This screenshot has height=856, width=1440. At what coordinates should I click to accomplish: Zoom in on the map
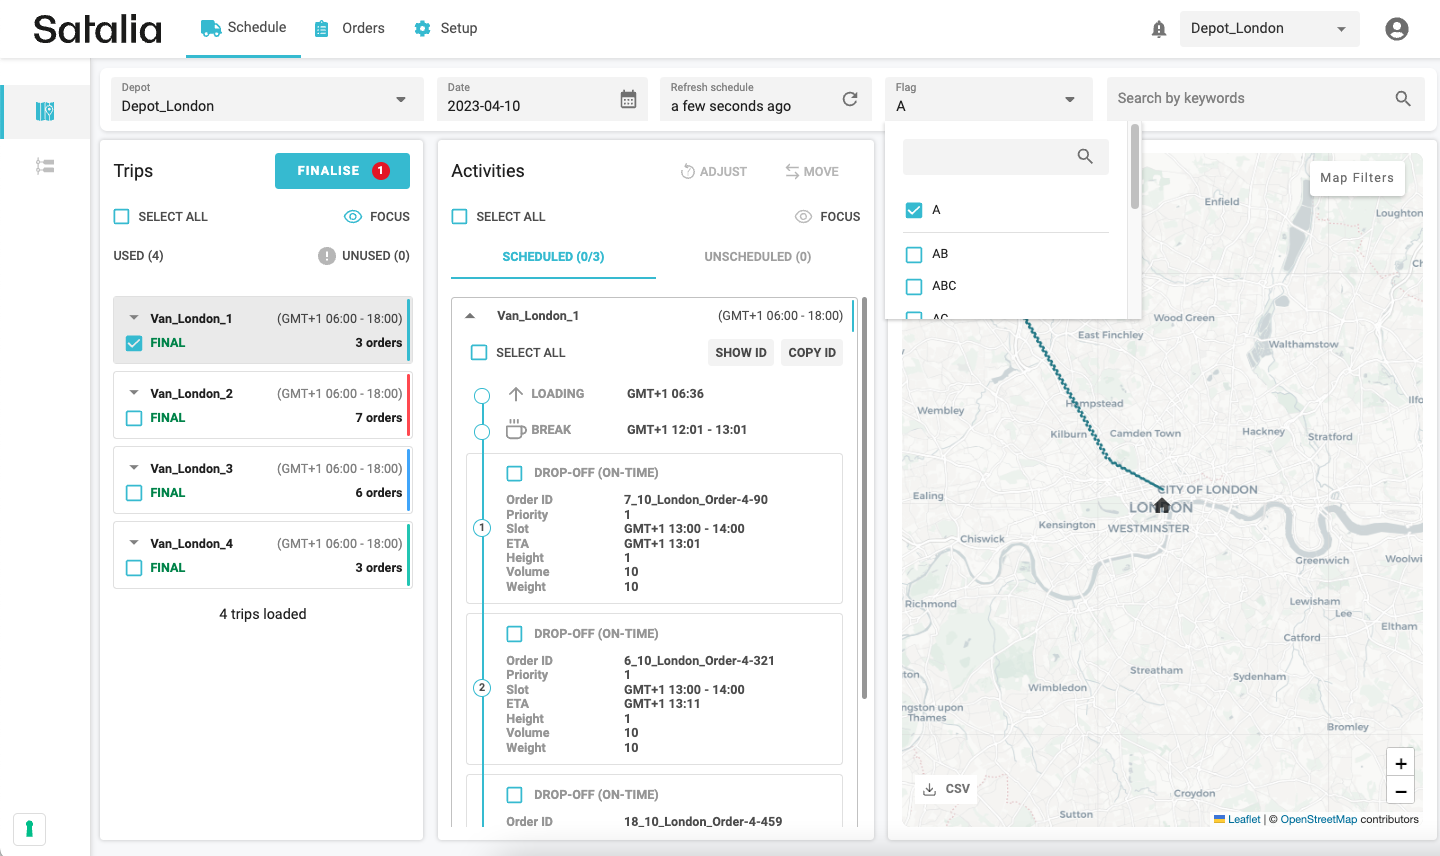(1401, 763)
